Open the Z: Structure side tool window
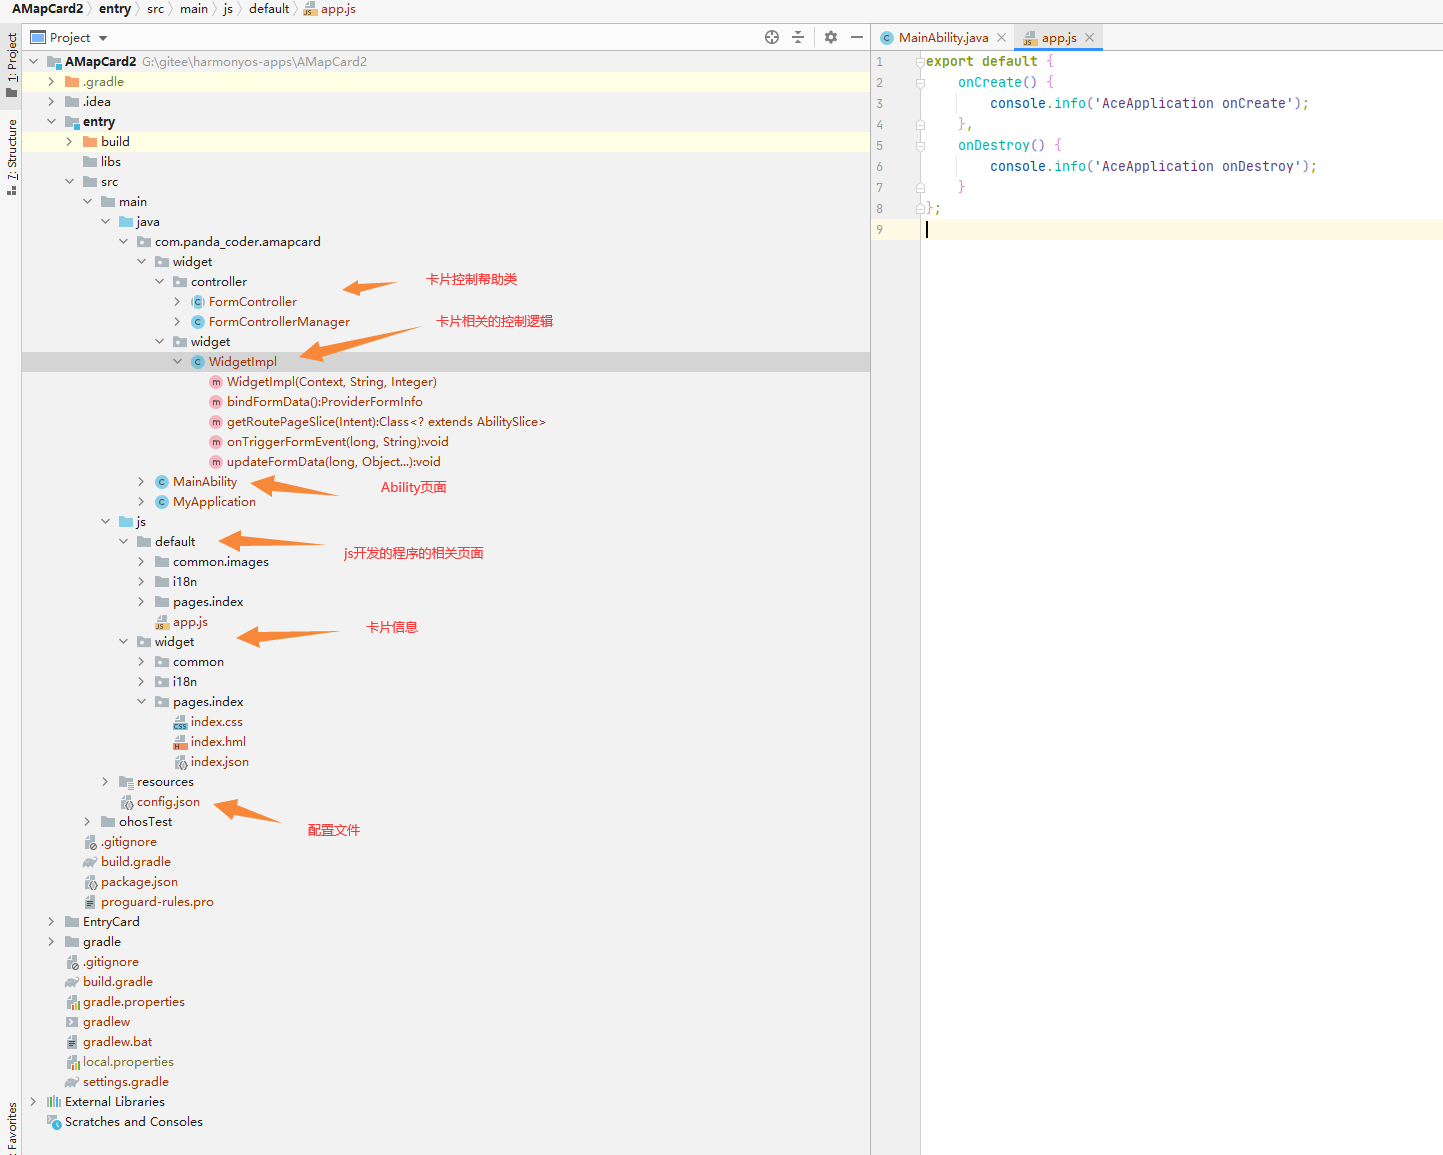1443x1155 pixels. [x=11, y=156]
